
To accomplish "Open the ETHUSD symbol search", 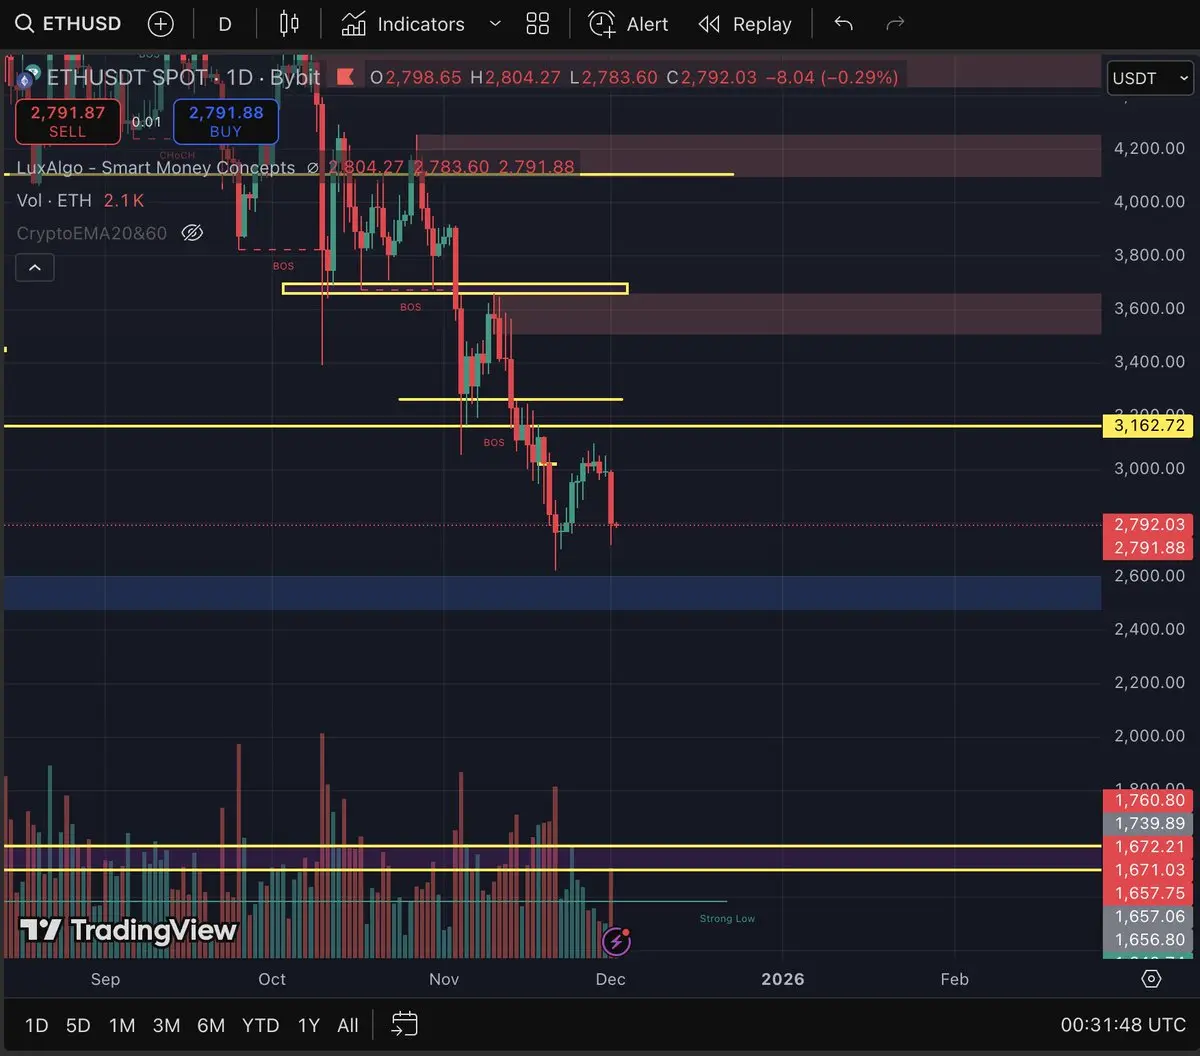I will tap(68, 24).
